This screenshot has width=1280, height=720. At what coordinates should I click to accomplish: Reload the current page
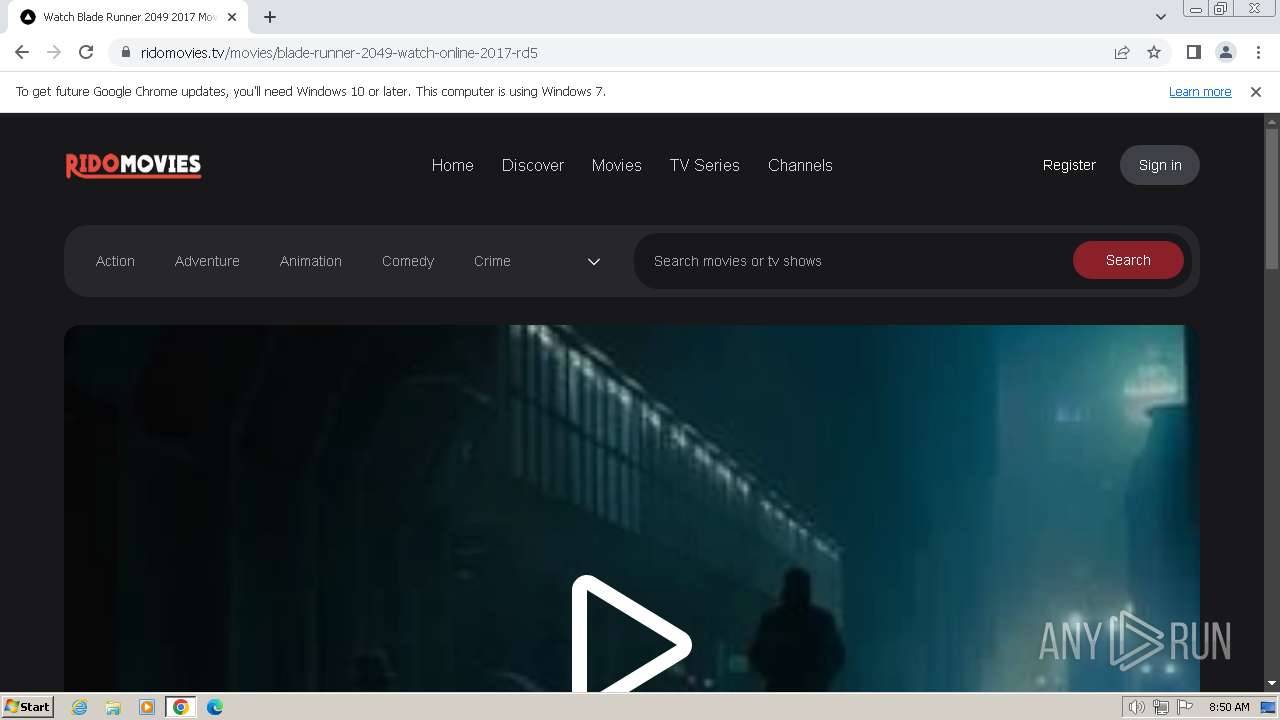click(x=86, y=52)
